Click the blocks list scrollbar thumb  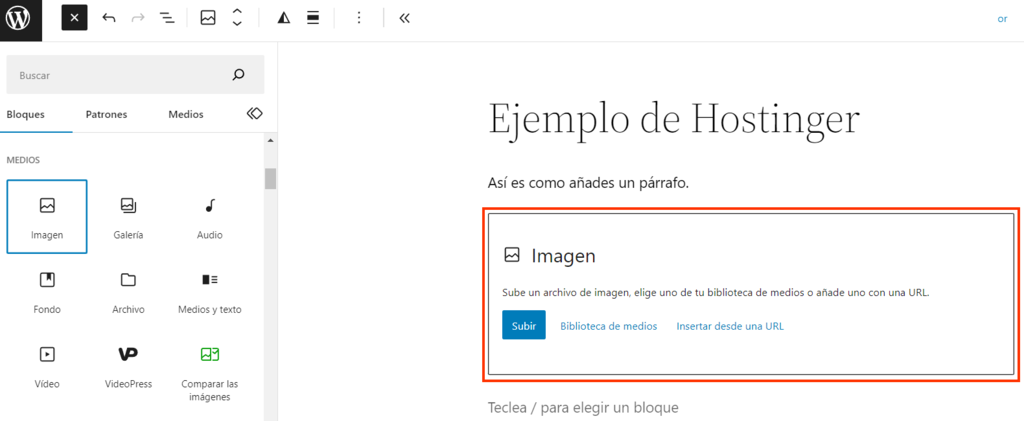click(270, 178)
